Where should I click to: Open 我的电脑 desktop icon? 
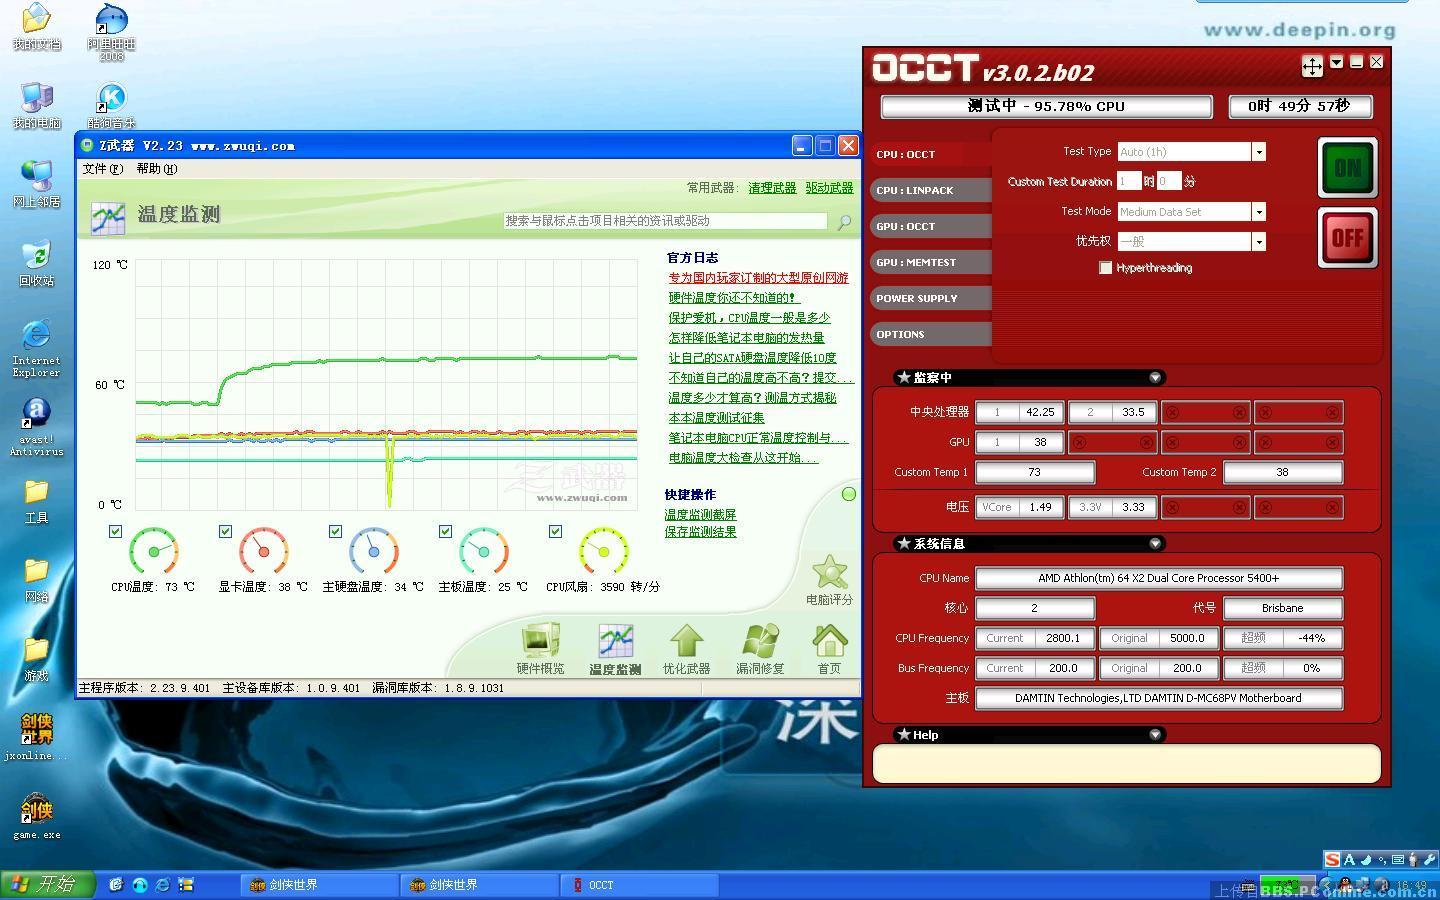click(x=36, y=105)
